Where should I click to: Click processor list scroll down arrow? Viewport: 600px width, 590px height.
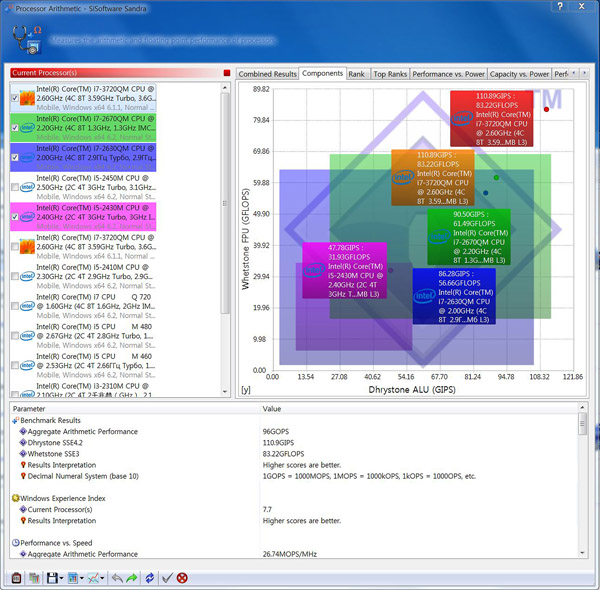point(225,391)
